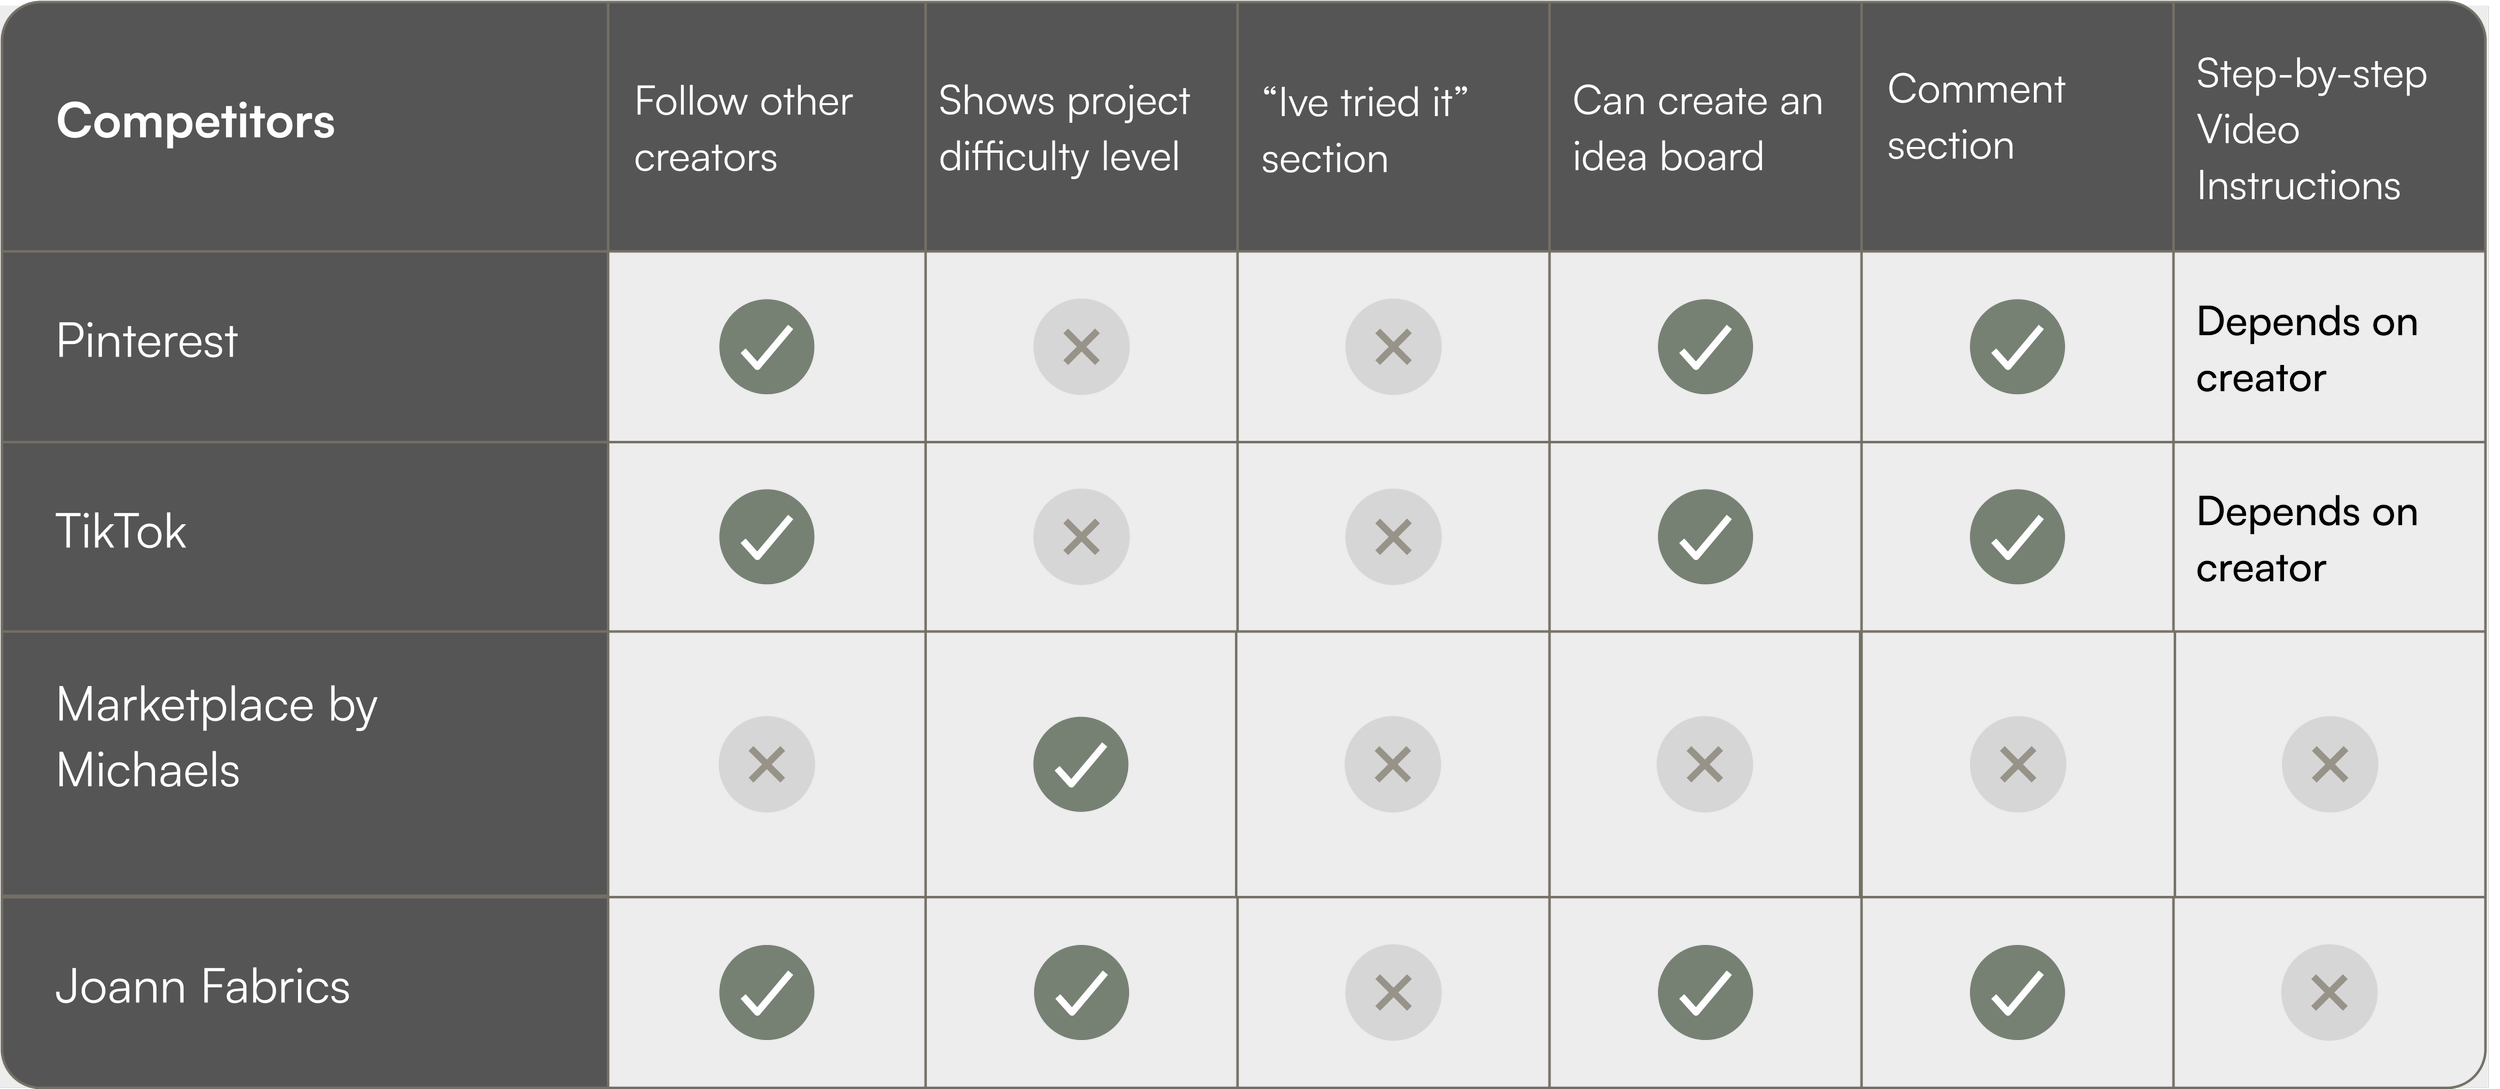Click Pinterest's project difficulty X icon

[x=1081, y=347]
